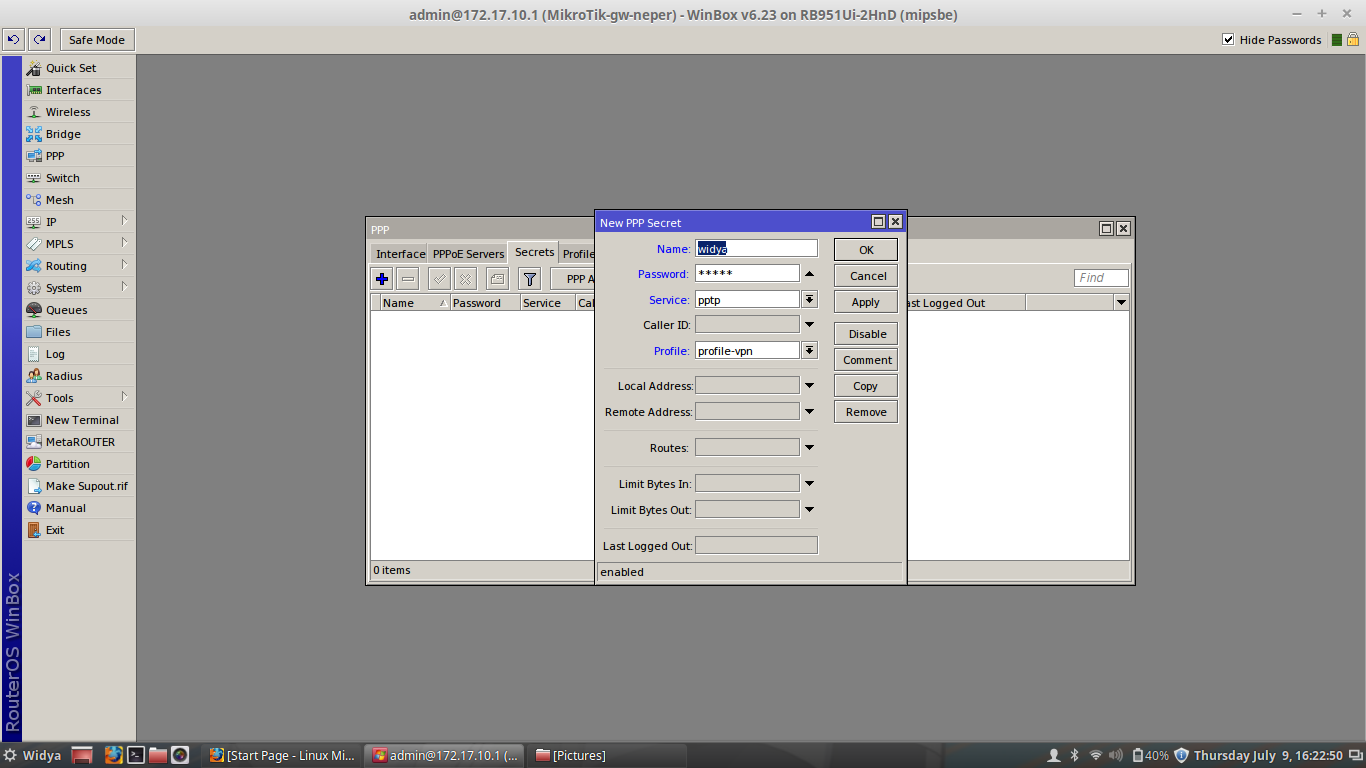
Task: Open Quick Set from the sidebar
Action: [x=70, y=68]
